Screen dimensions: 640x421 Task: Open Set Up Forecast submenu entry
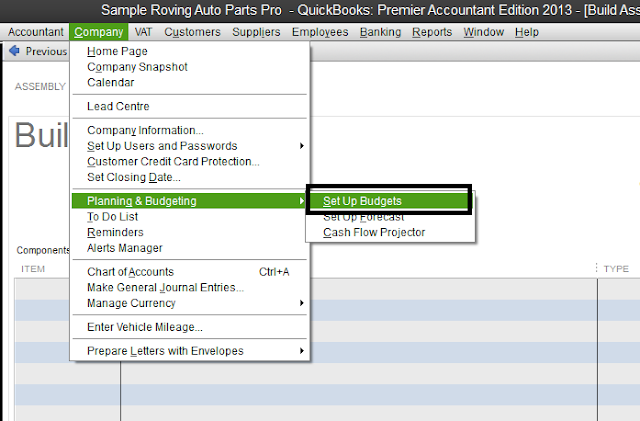[362, 217]
